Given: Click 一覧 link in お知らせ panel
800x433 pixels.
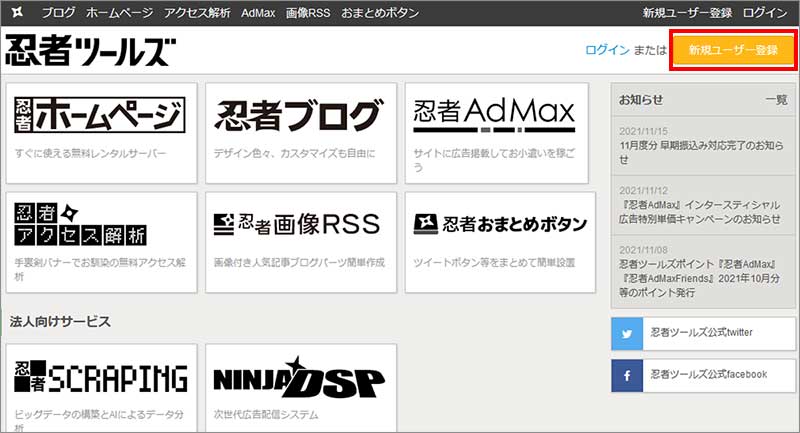Looking at the screenshot, I should click(776, 100).
